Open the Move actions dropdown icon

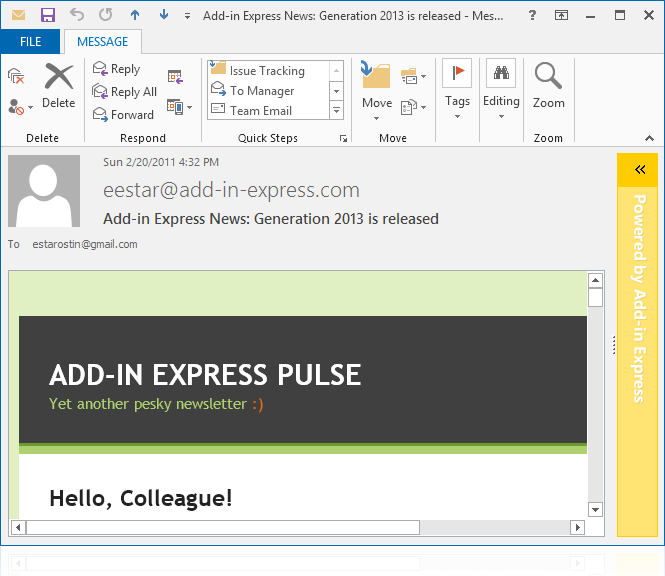click(x=413, y=107)
